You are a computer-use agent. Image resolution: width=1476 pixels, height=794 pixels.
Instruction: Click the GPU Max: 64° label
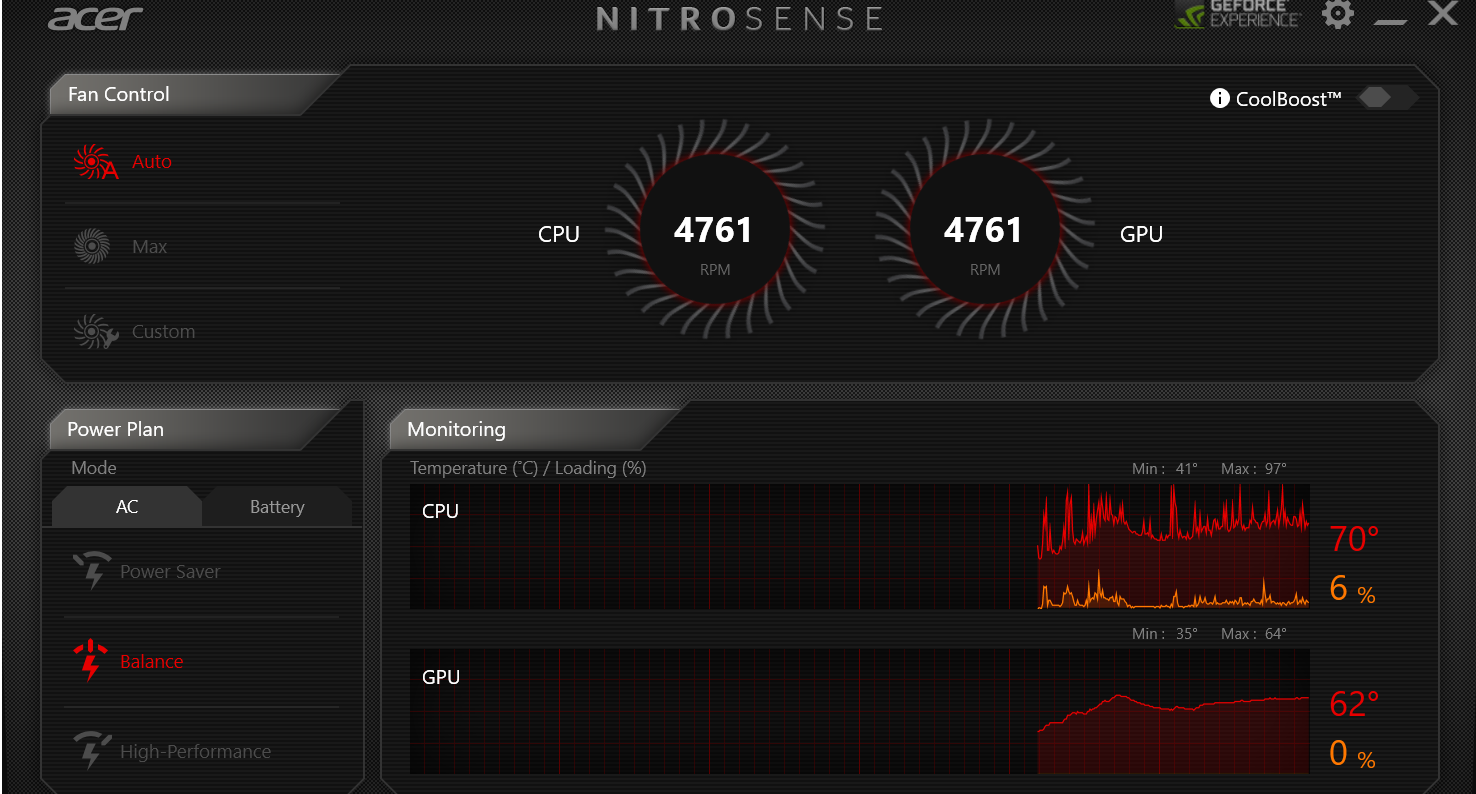1254,633
